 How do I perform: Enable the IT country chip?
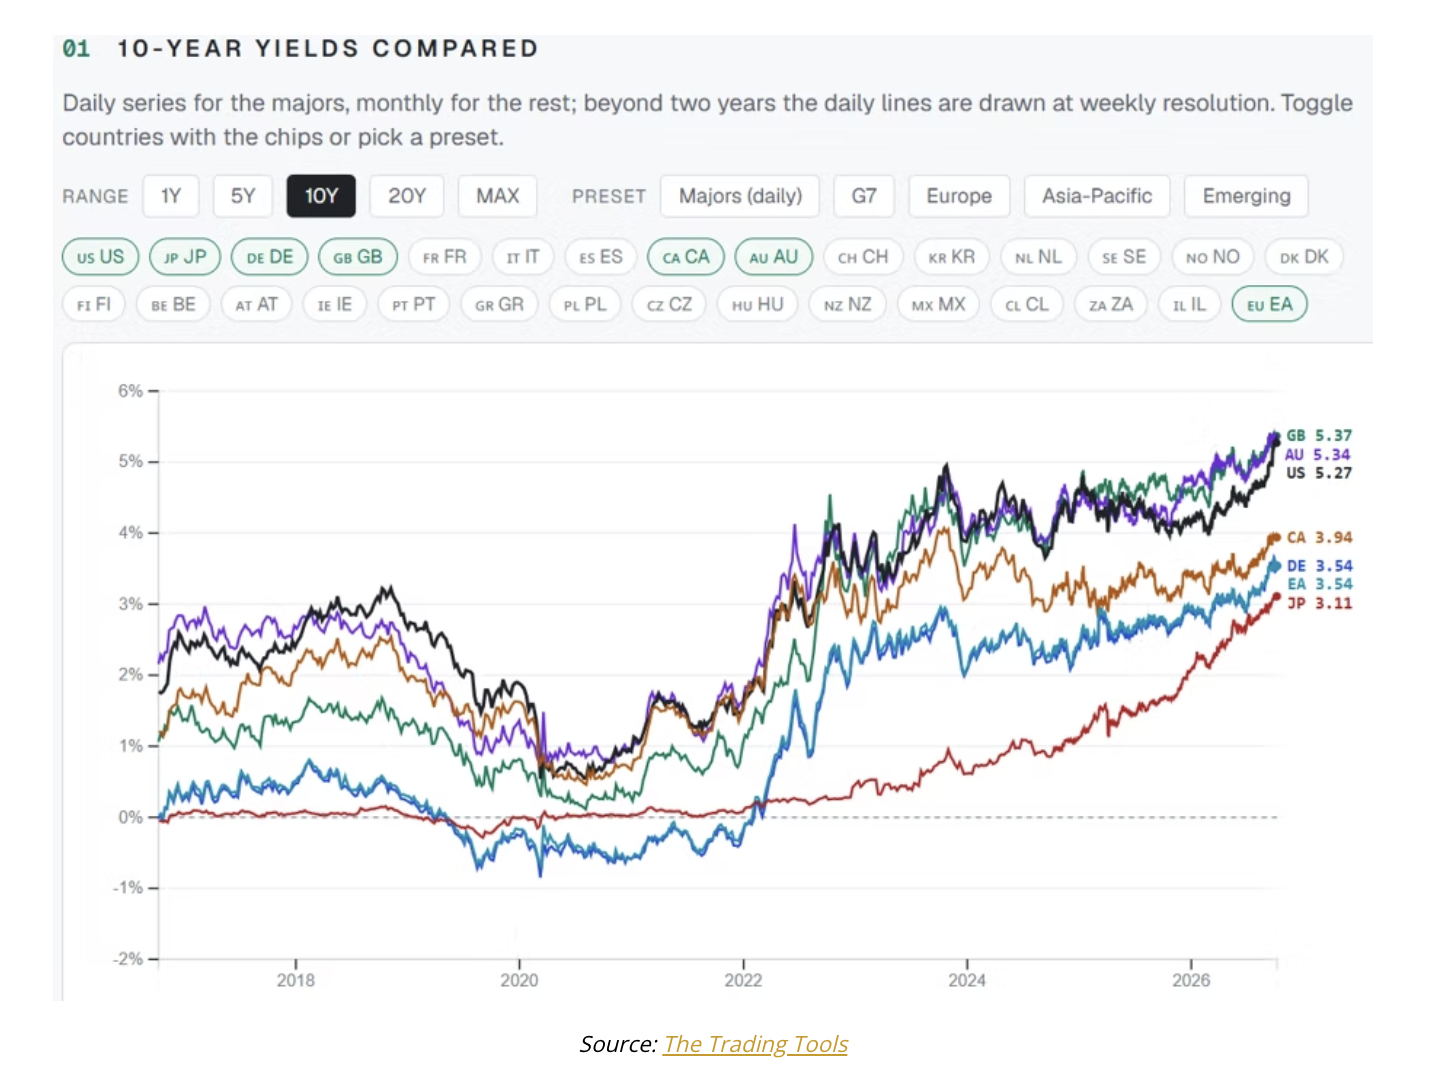point(523,257)
